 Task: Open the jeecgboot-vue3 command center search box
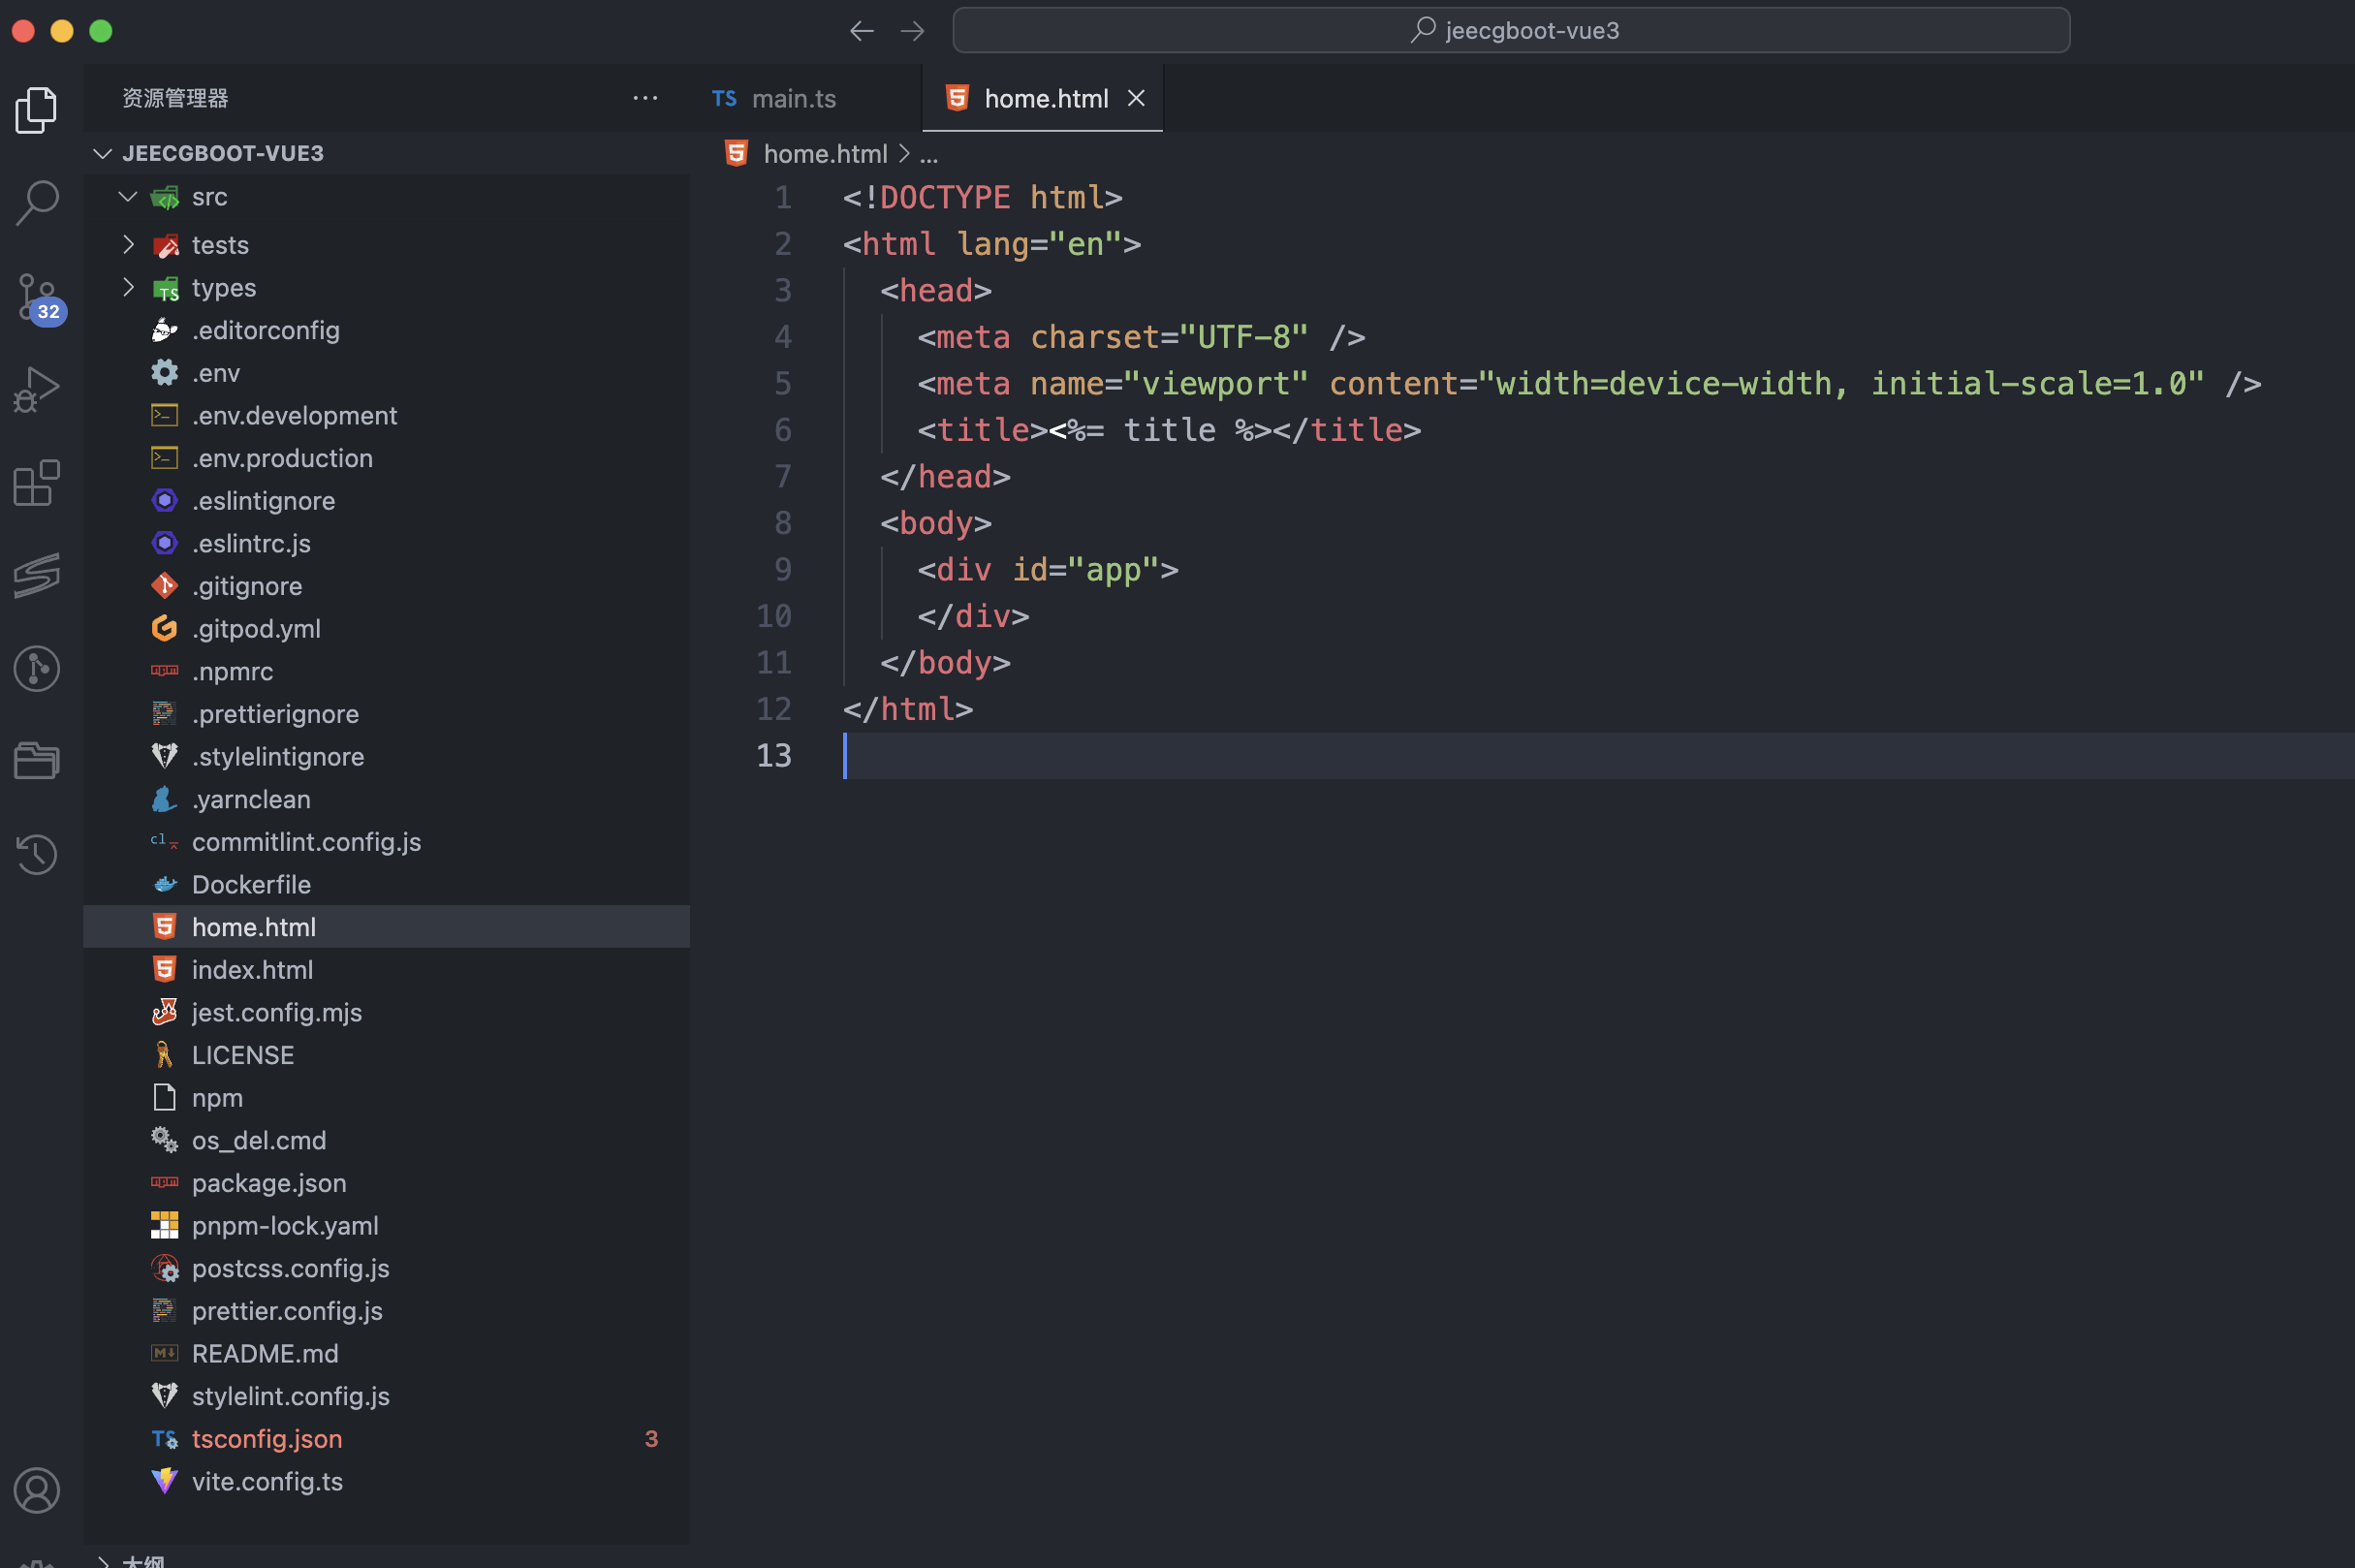(x=1511, y=31)
